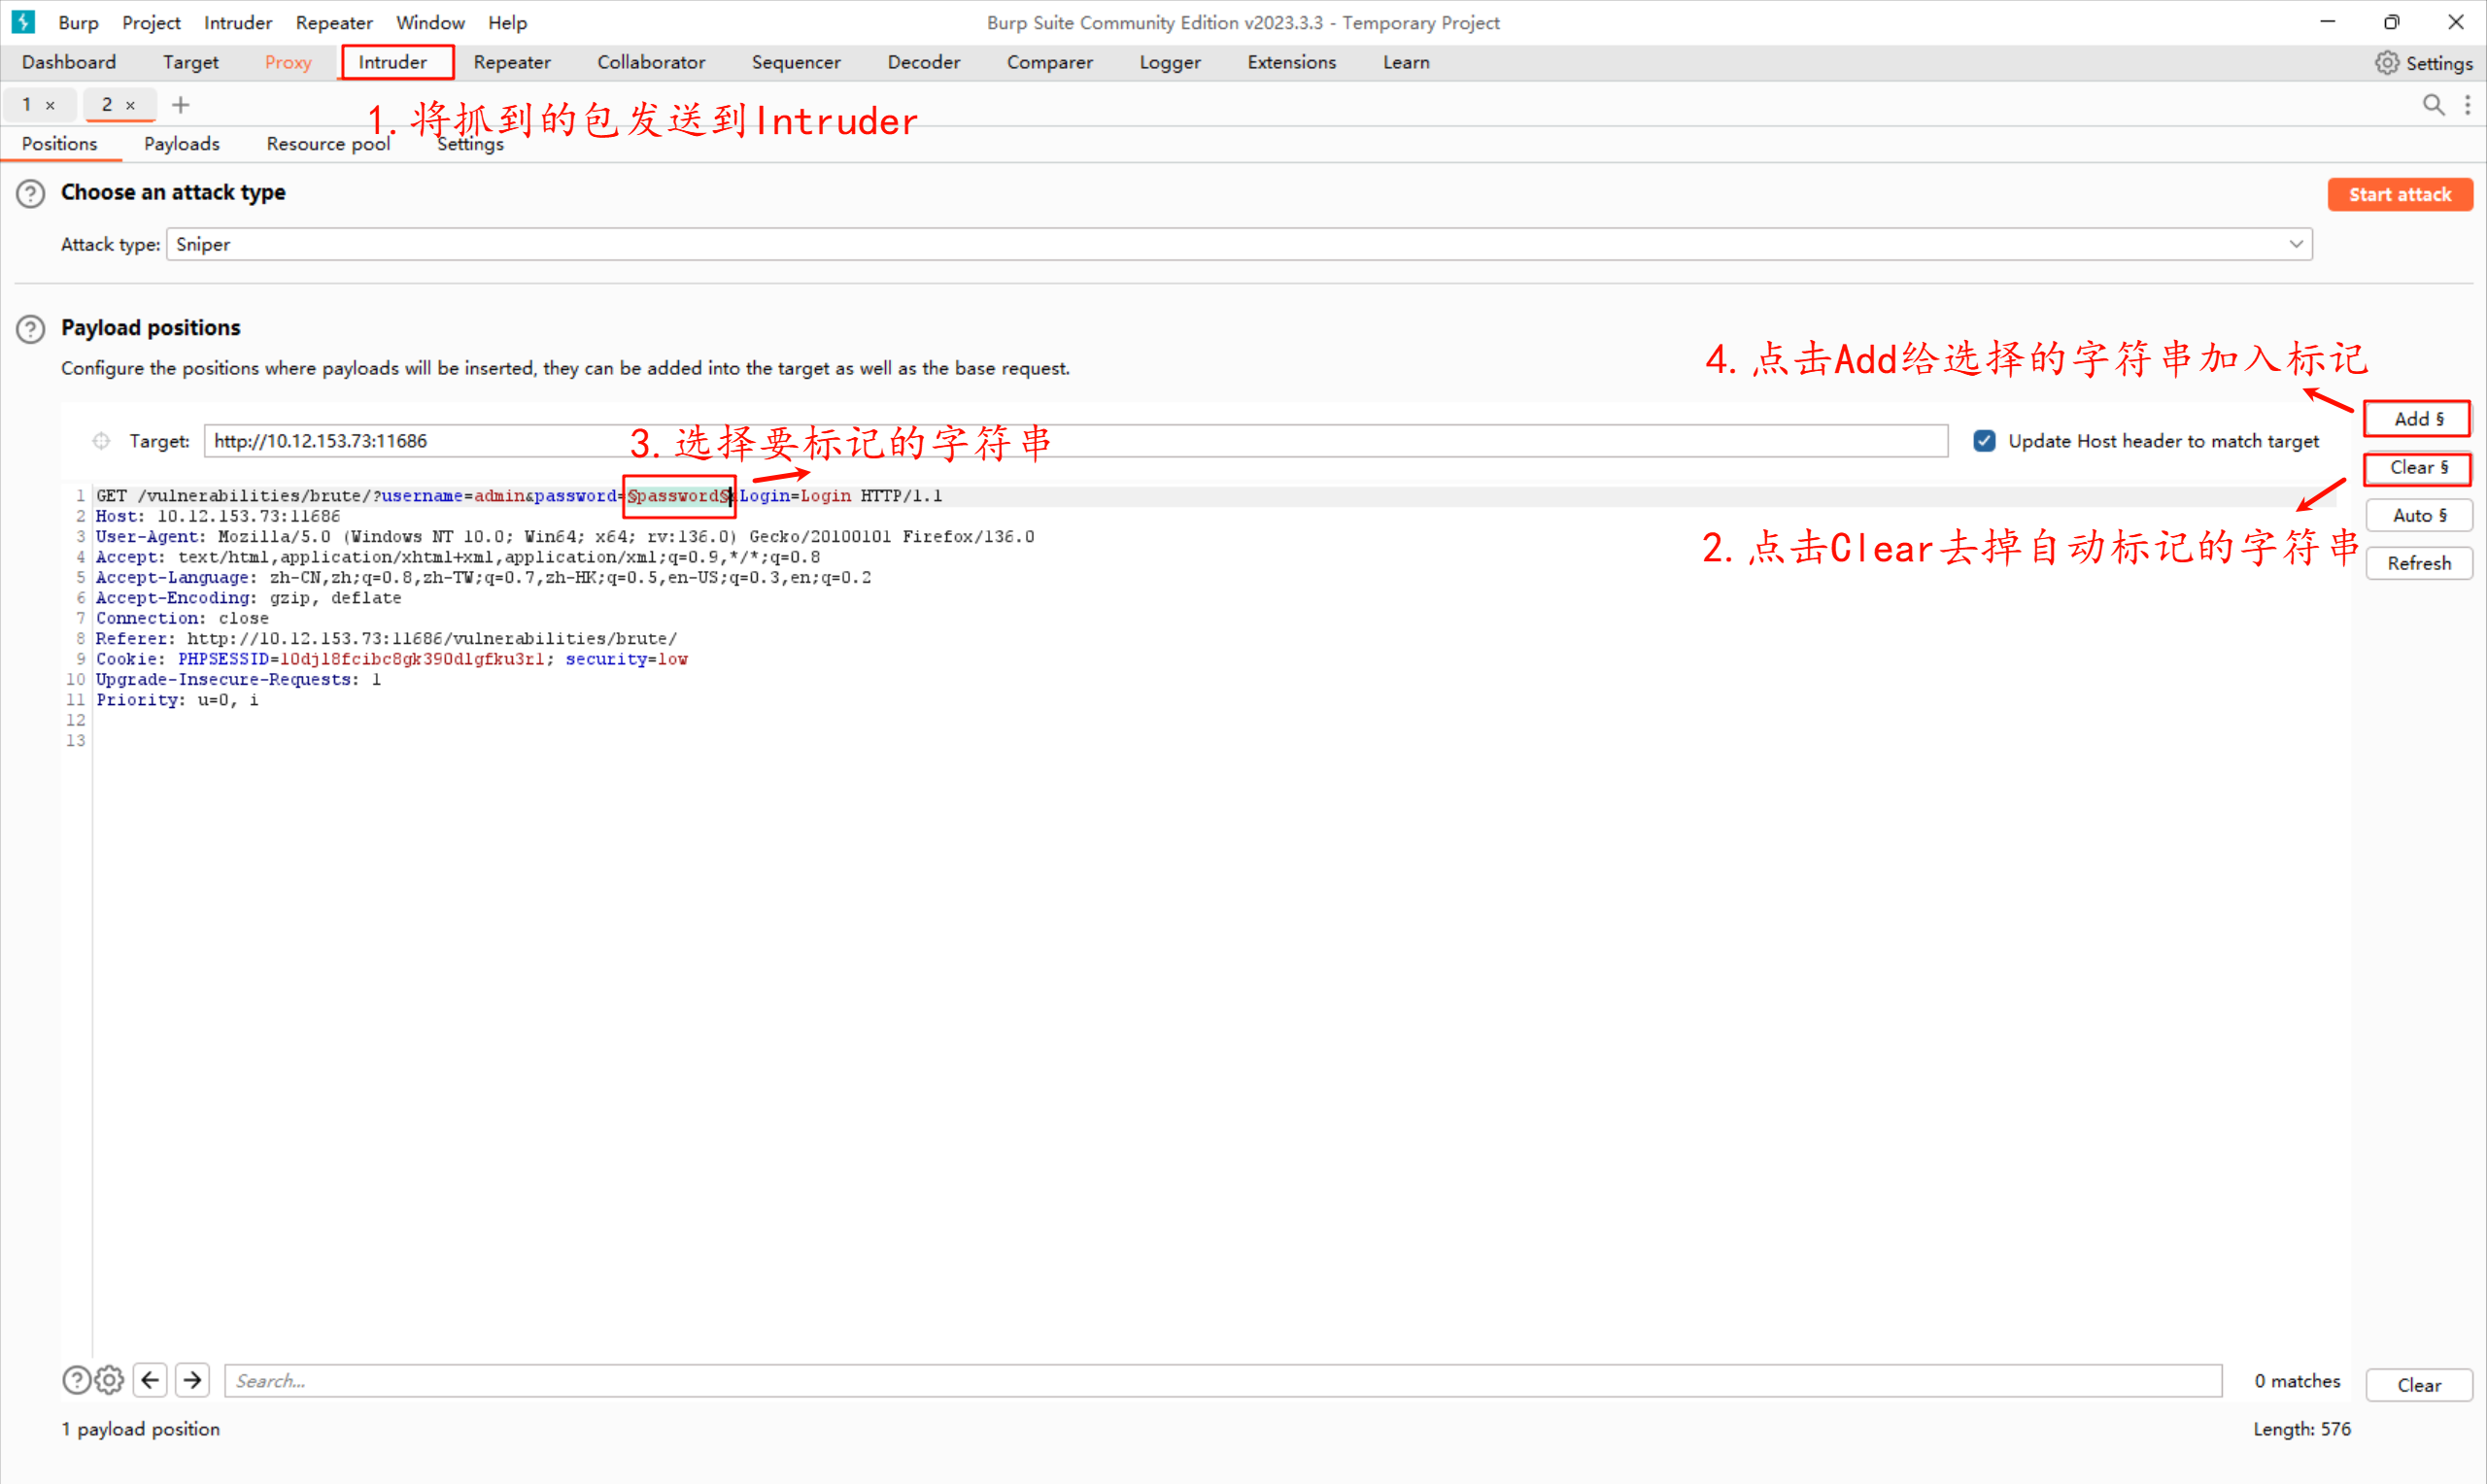Click the Settings gear icon top right
Image resolution: width=2487 pixels, height=1484 pixels.
(x=2386, y=63)
